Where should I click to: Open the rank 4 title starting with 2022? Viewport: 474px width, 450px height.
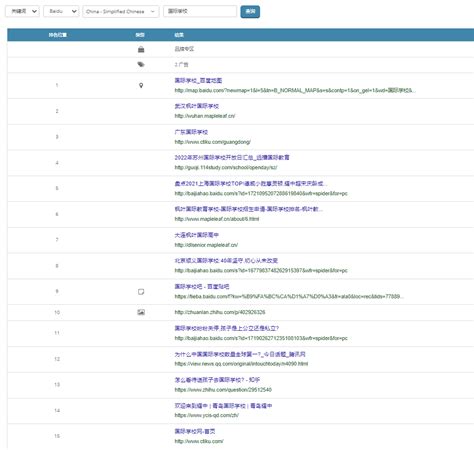click(x=232, y=157)
